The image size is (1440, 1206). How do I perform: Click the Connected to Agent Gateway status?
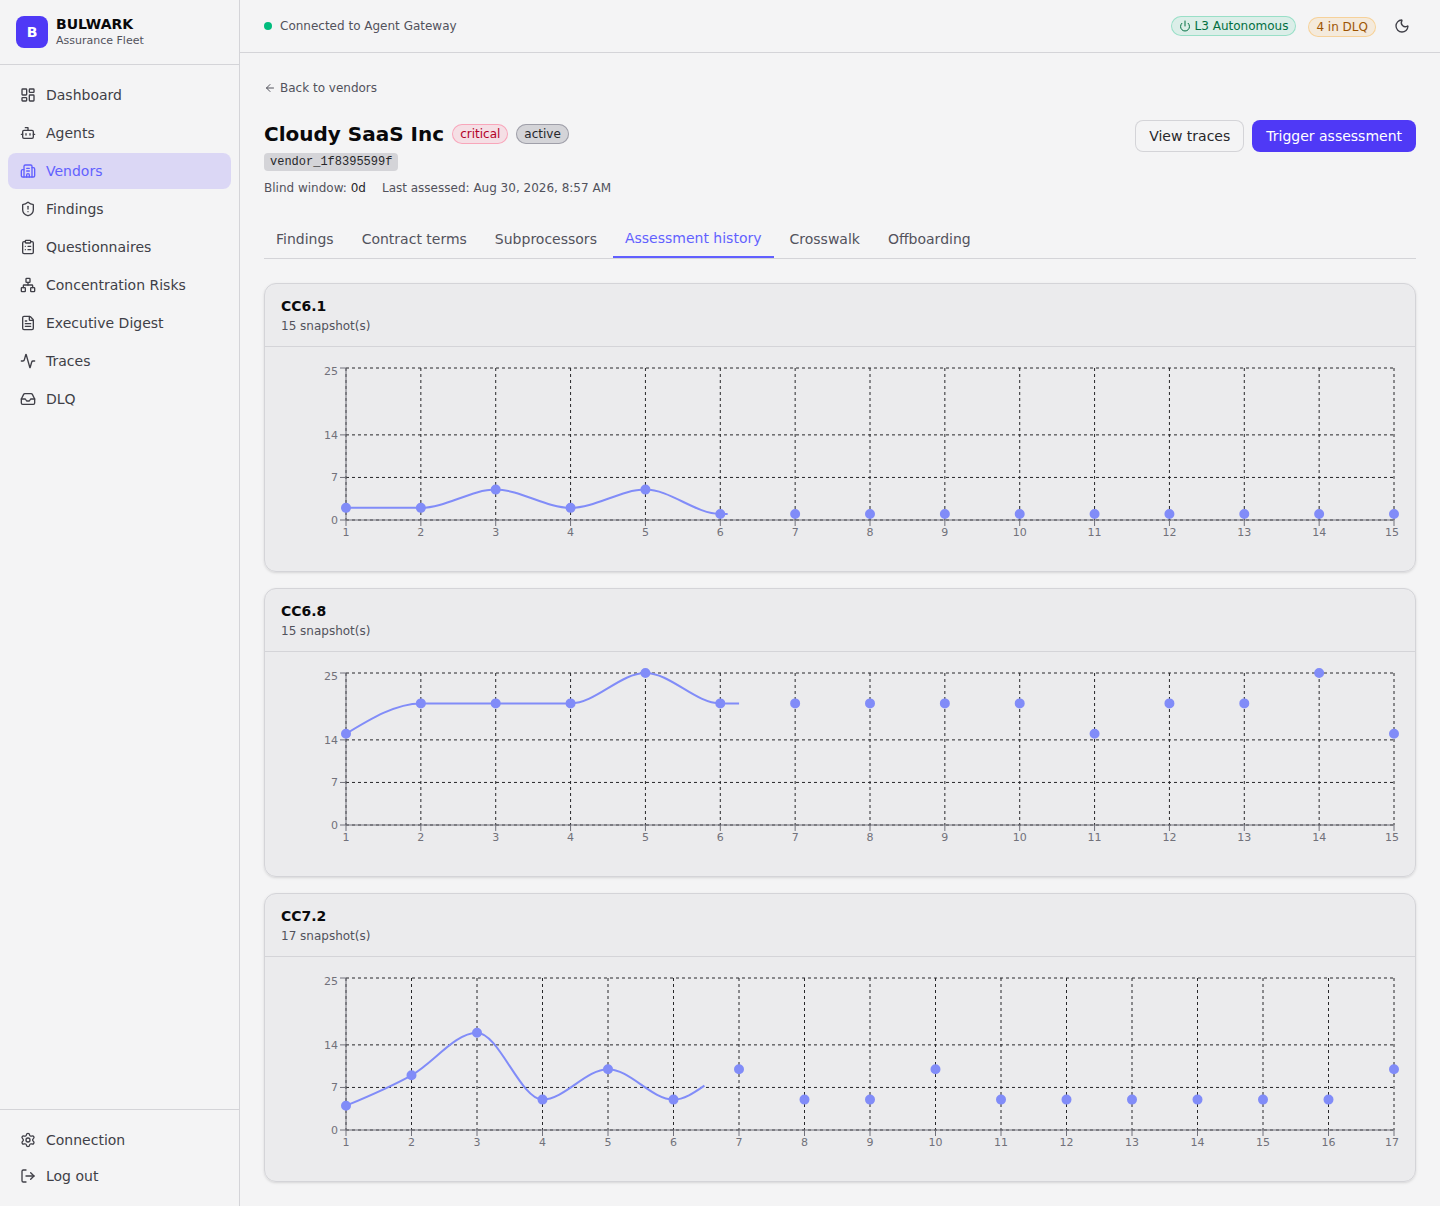[360, 26]
